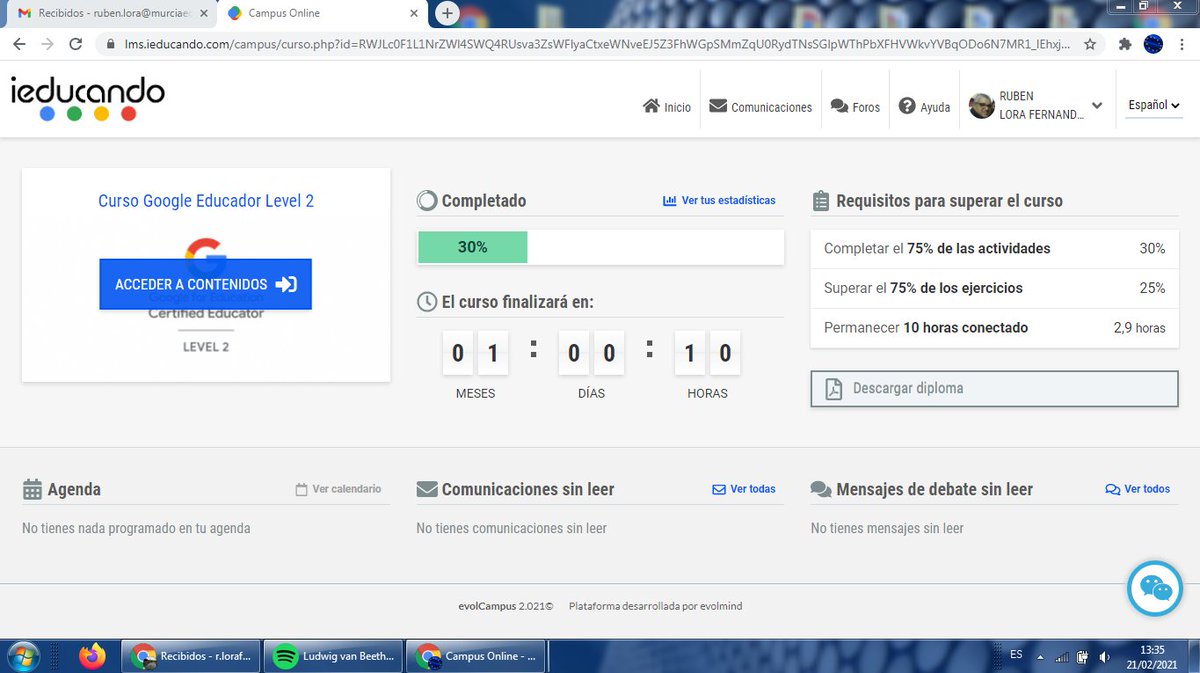
Task: Open Ver todos debate messages link
Action: tap(1137, 489)
